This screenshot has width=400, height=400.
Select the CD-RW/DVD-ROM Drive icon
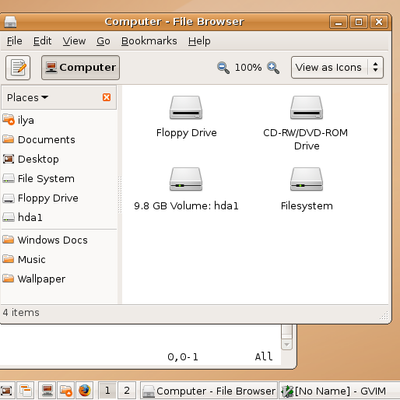click(306, 108)
